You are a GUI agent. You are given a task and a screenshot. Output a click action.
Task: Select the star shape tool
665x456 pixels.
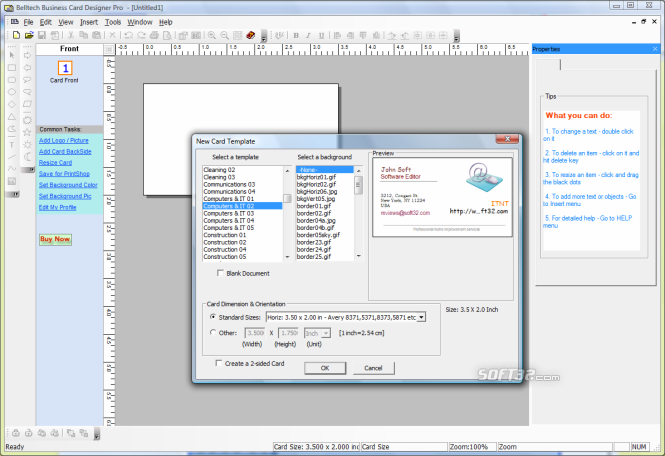27,132
